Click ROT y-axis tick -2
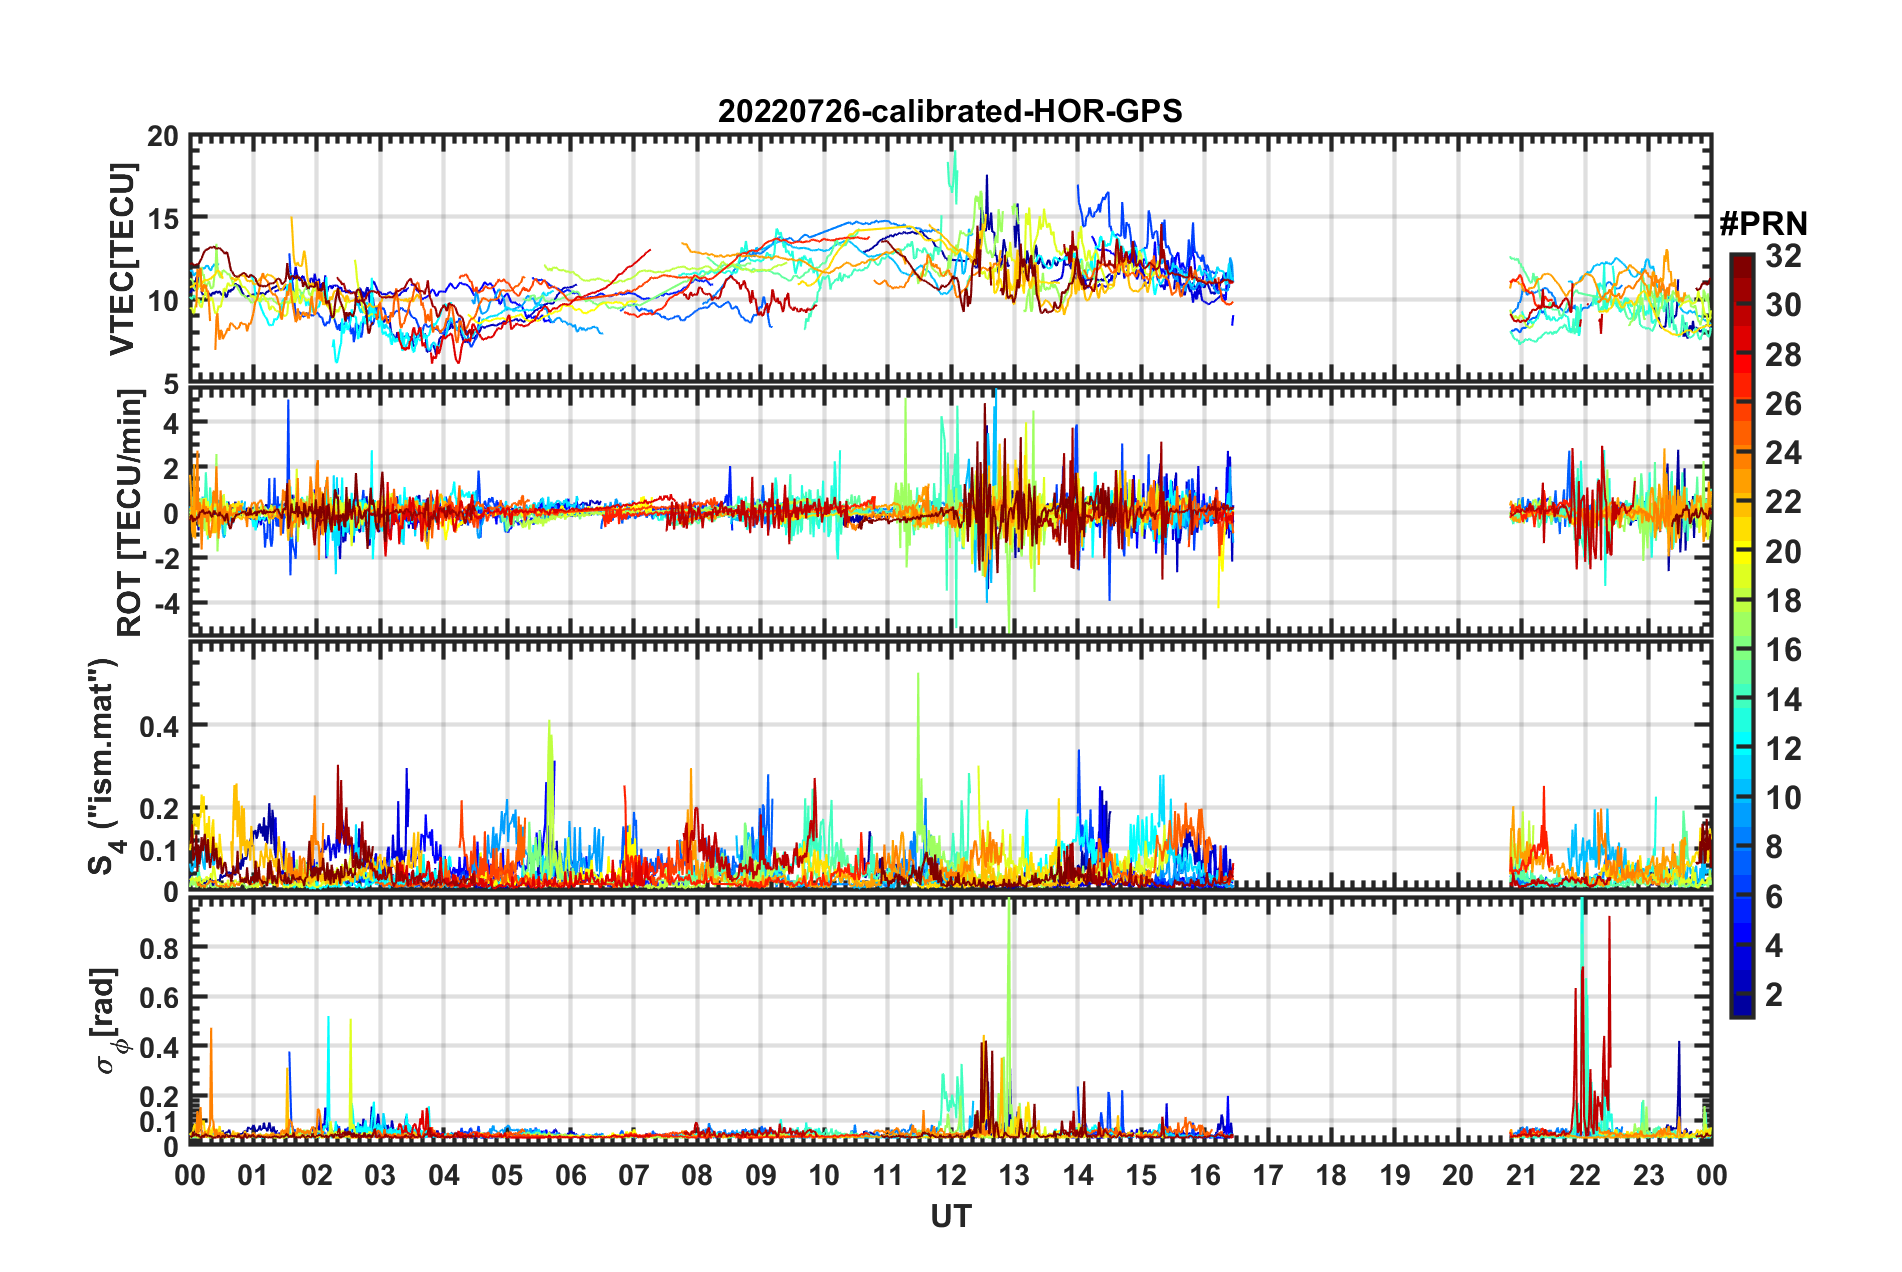 (169, 559)
